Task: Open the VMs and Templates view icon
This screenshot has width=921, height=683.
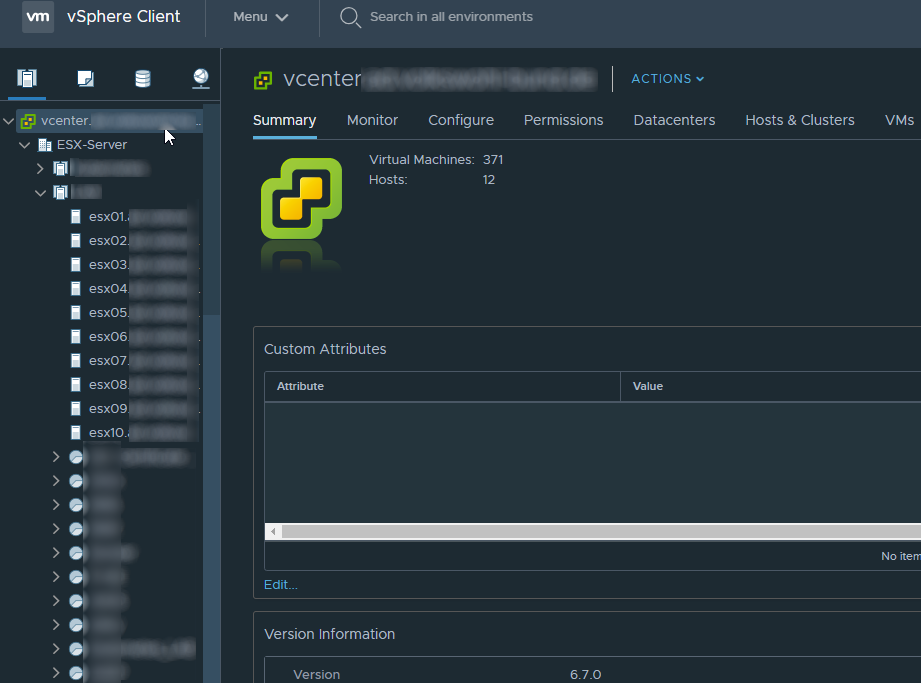Action: 85,78
